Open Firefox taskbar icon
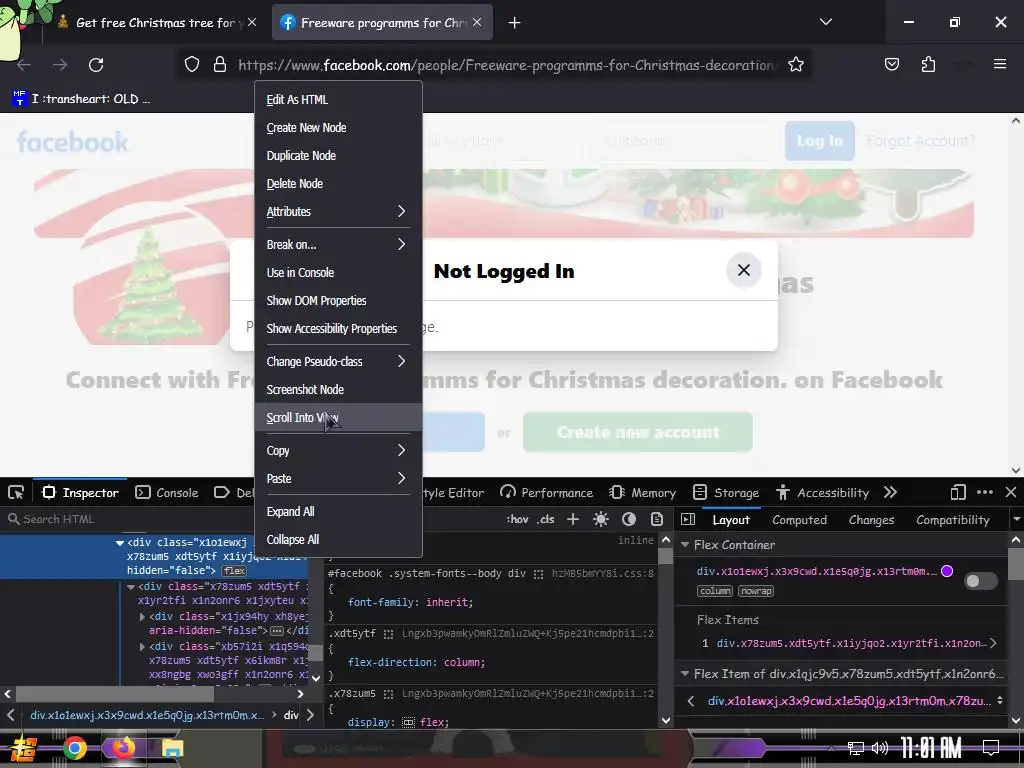The image size is (1024, 768). click(x=123, y=748)
